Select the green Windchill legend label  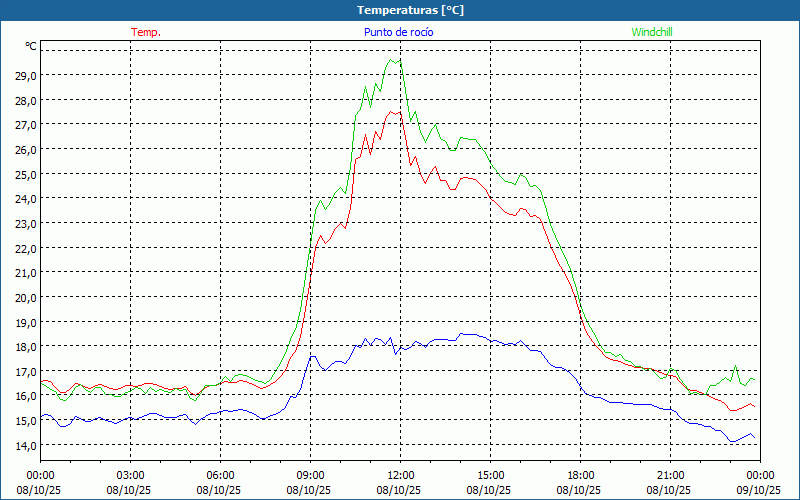point(652,32)
